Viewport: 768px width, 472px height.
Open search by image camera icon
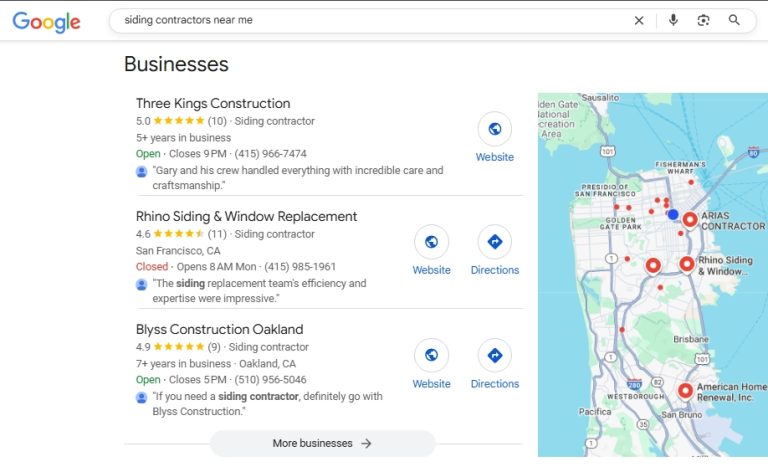tap(703, 20)
